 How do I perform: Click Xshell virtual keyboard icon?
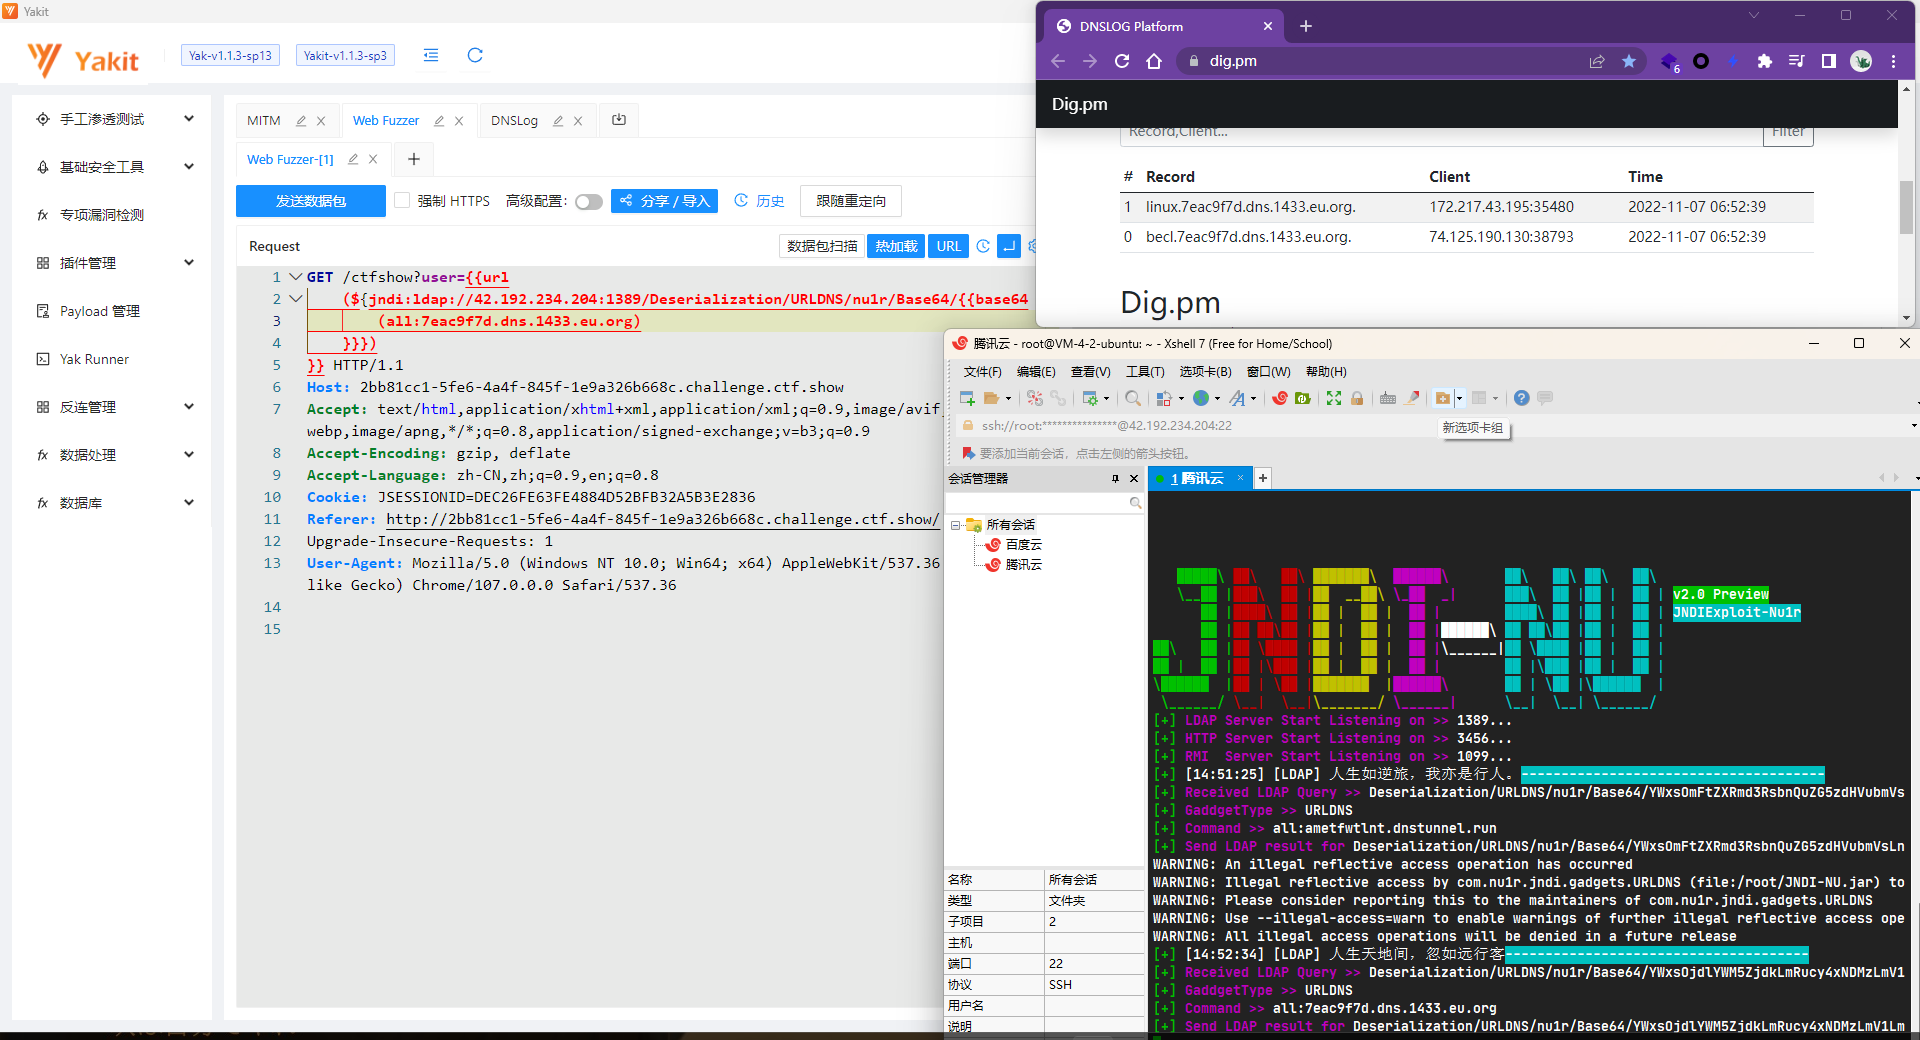(1388, 398)
